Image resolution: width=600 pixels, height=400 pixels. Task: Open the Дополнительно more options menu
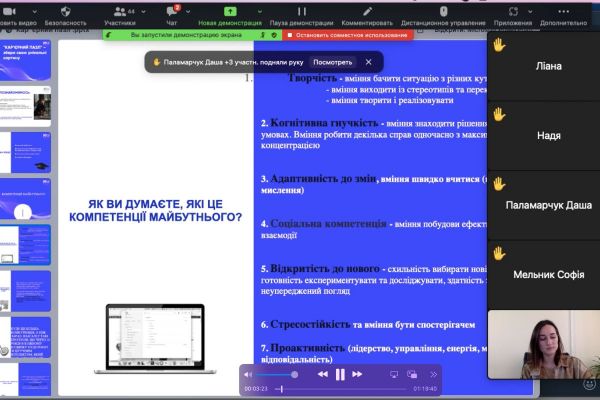(x=570, y=14)
